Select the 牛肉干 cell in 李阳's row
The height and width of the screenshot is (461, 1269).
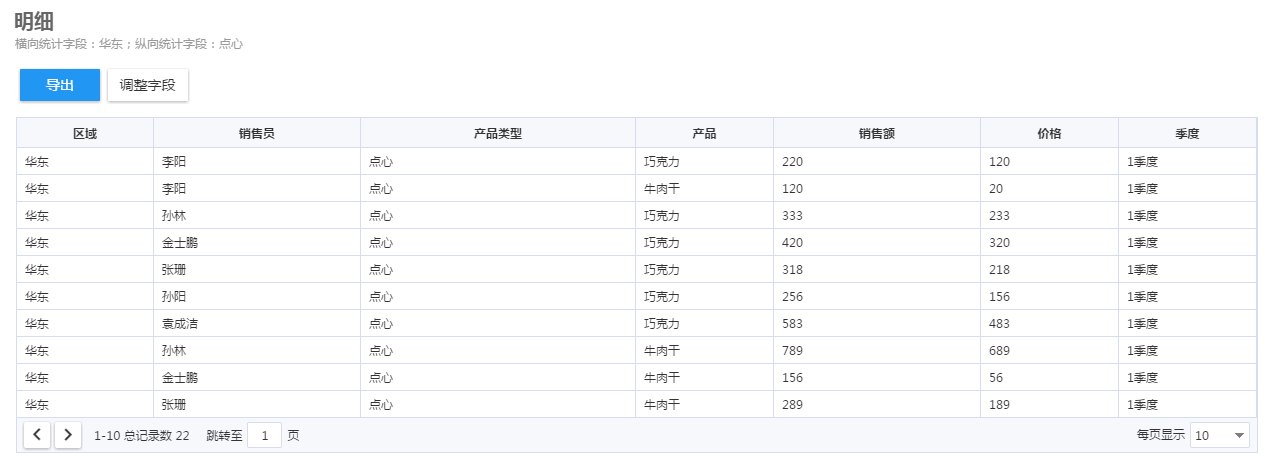point(704,188)
